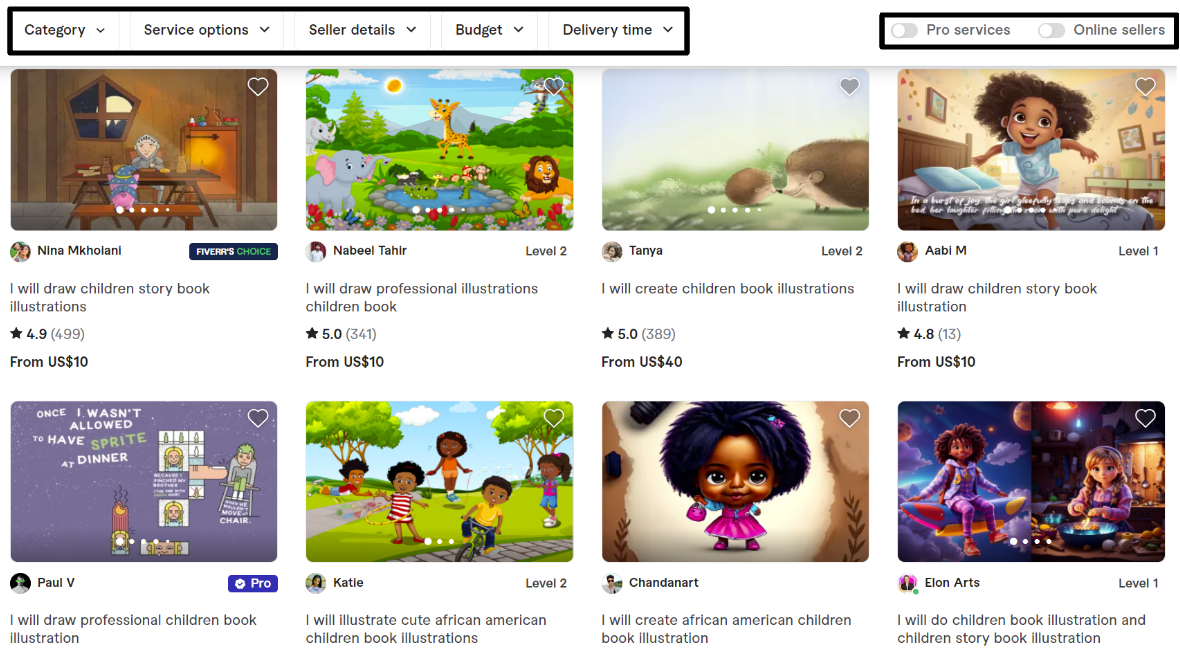Click the Pro badge beside Paul V
1180x651 pixels.
click(253, 583)
